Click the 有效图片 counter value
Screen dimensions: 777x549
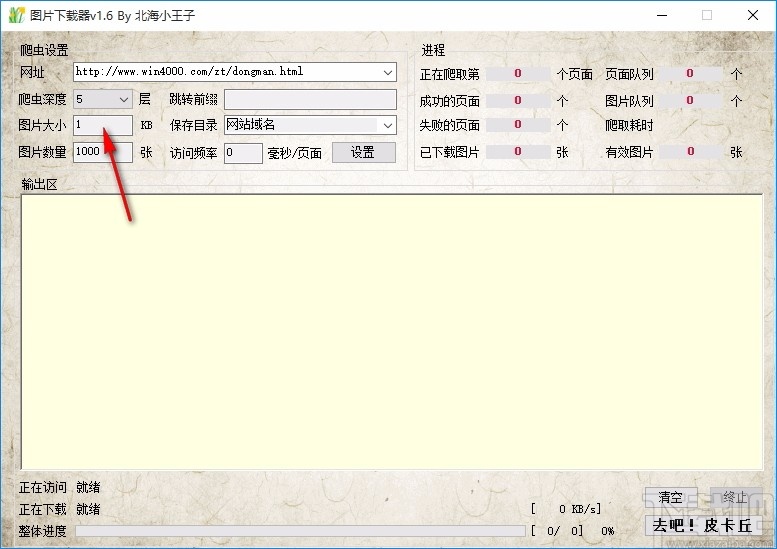[x=690, y=152]
